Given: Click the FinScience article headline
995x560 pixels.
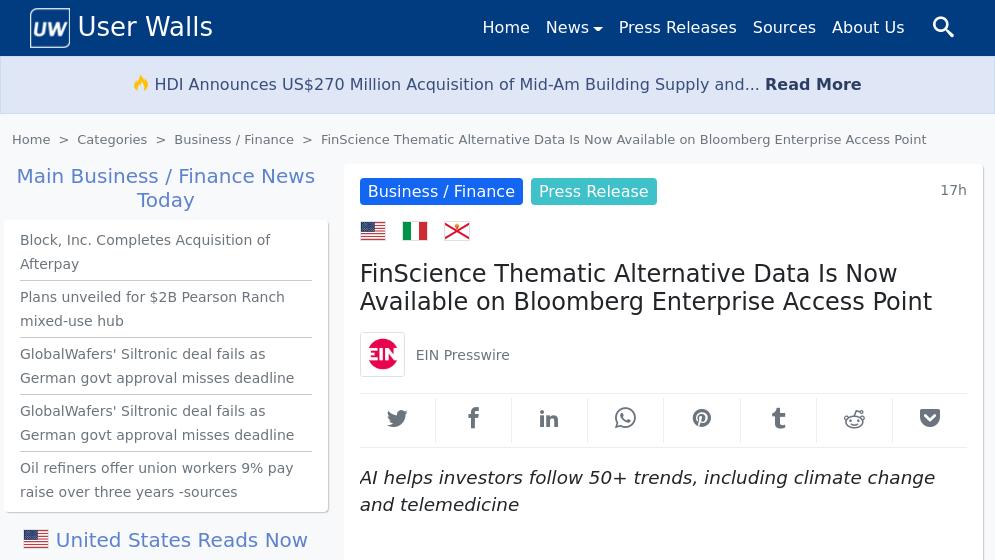Looking at the screenshot, I should tap(646, 287).
